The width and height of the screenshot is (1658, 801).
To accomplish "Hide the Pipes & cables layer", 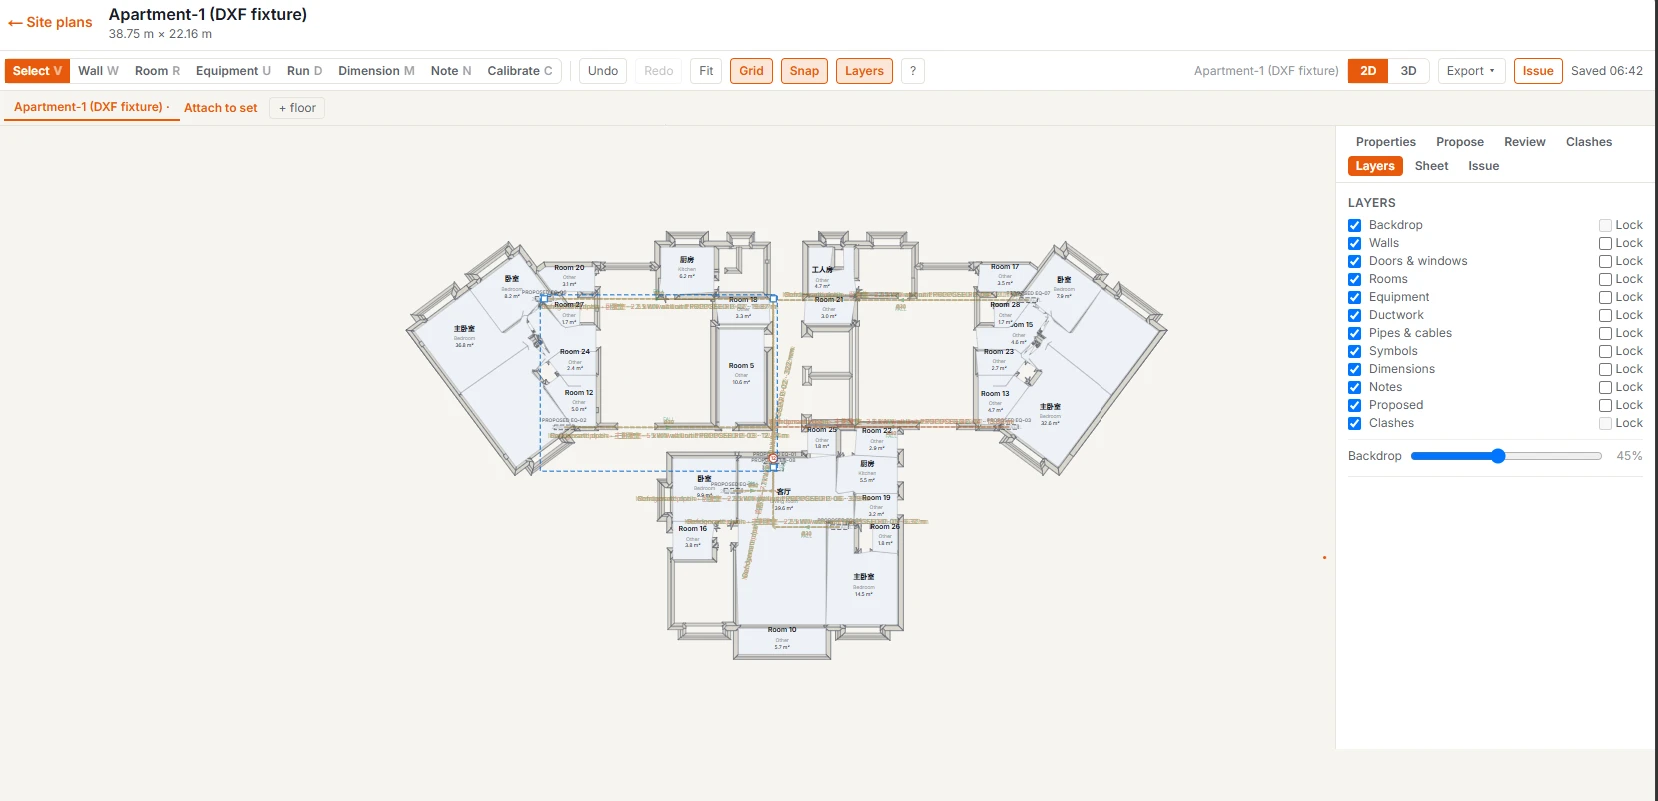I will (1354, 333).
